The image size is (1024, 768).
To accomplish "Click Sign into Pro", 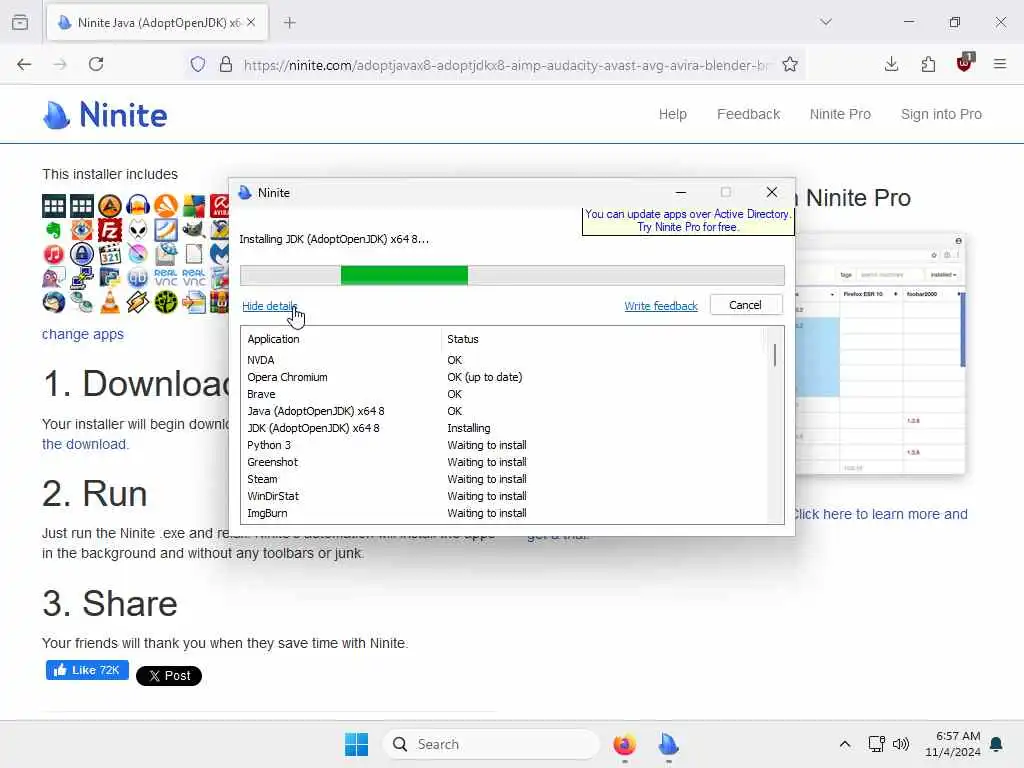I will click(x=941, y=114).
